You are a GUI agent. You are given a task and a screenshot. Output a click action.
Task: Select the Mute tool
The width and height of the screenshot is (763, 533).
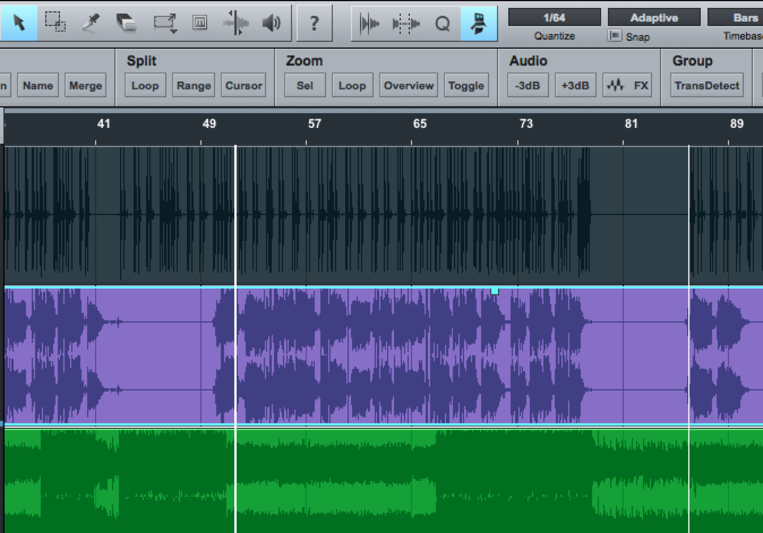(x=200, y=22)
